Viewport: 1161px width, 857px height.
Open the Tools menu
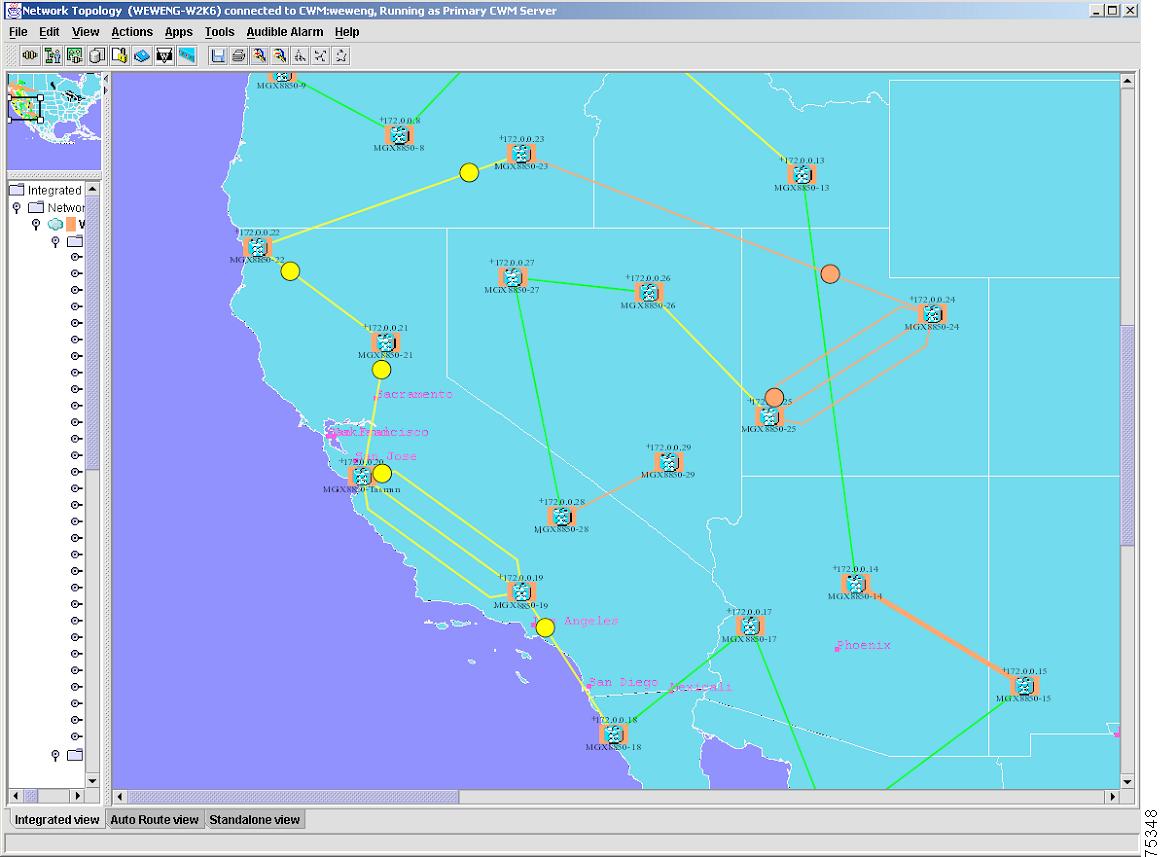click(219, 32)
